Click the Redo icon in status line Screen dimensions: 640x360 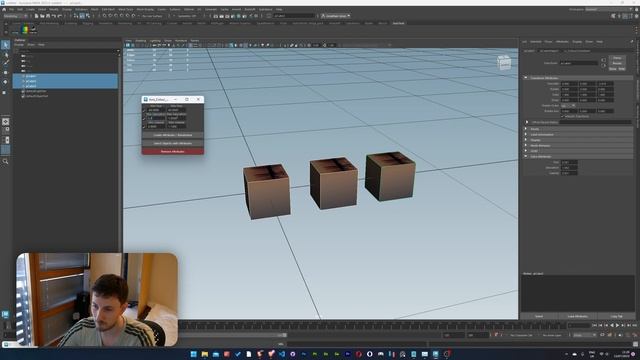[60, 16]
